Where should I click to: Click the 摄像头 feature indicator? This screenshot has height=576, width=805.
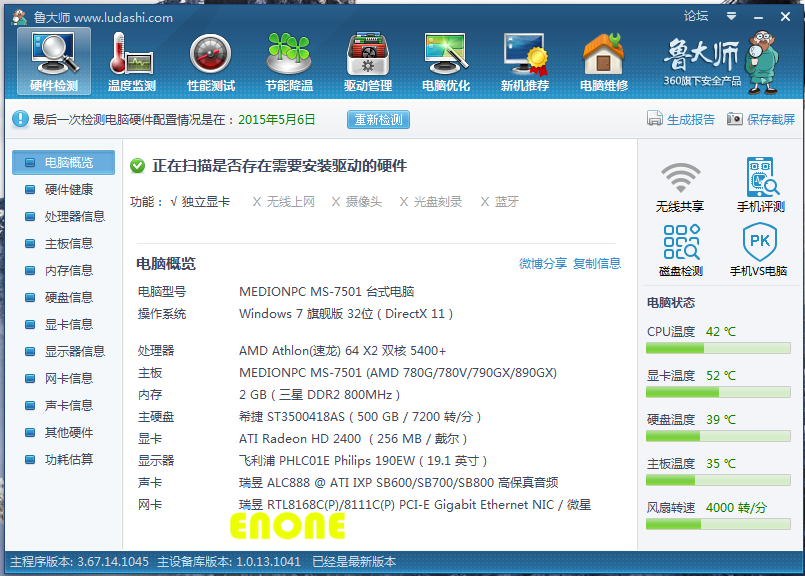[x=357, y=202]
